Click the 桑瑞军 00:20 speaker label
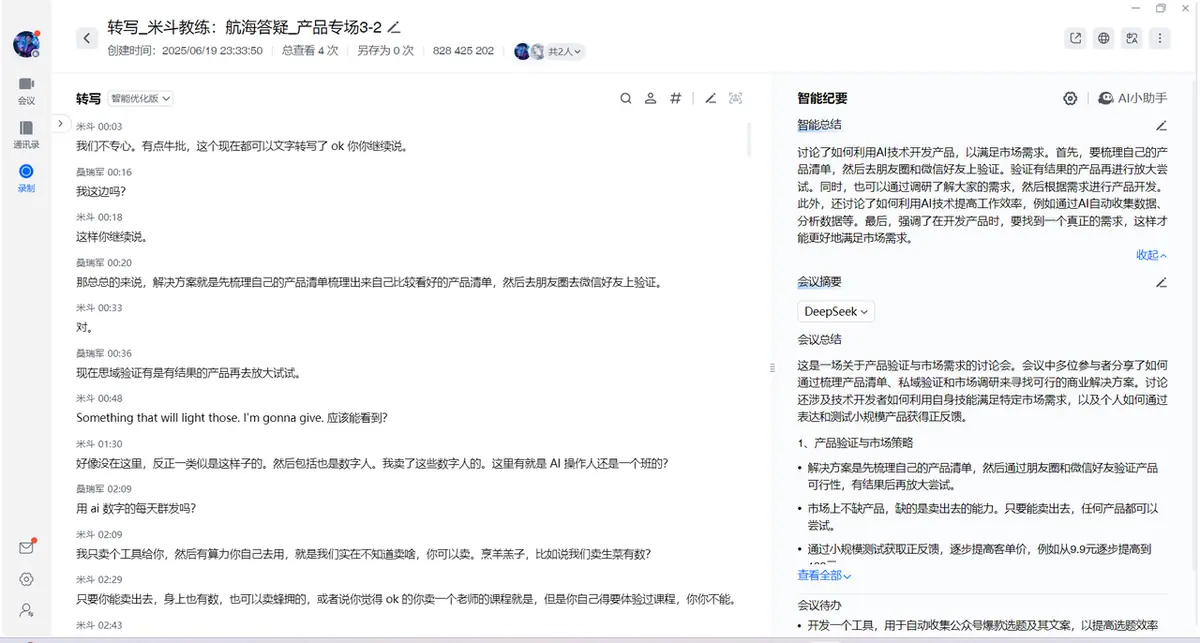1200x643 pixels. (x=104, y=262)
